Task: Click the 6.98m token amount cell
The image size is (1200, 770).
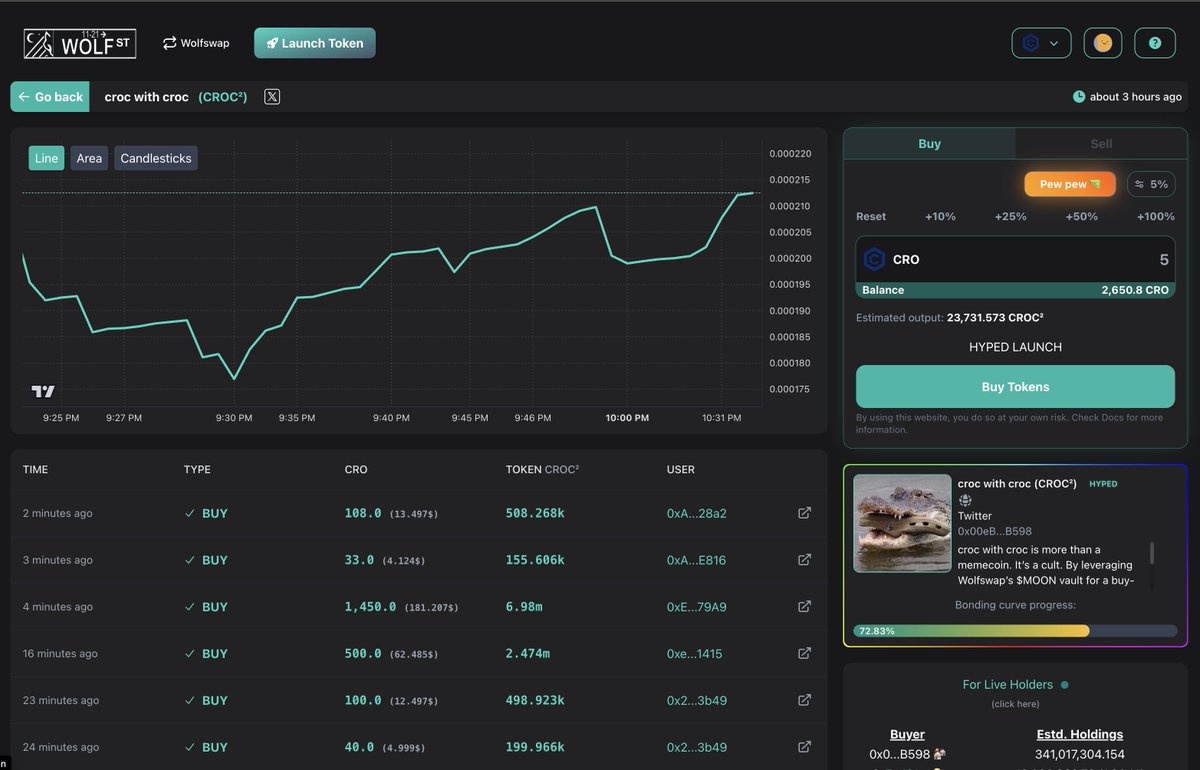Action: click(x=524, y=607)
